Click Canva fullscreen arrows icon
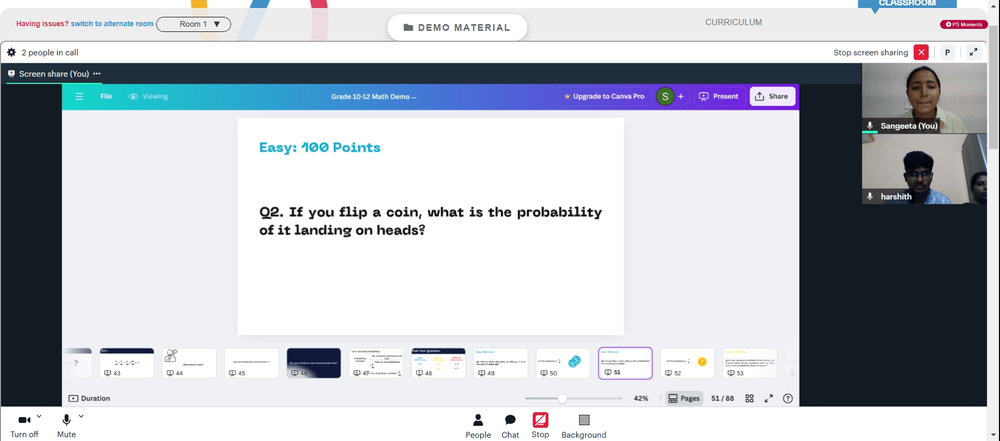The height and width of the screenshot is (441, 1000). click(x=768, y=398)
